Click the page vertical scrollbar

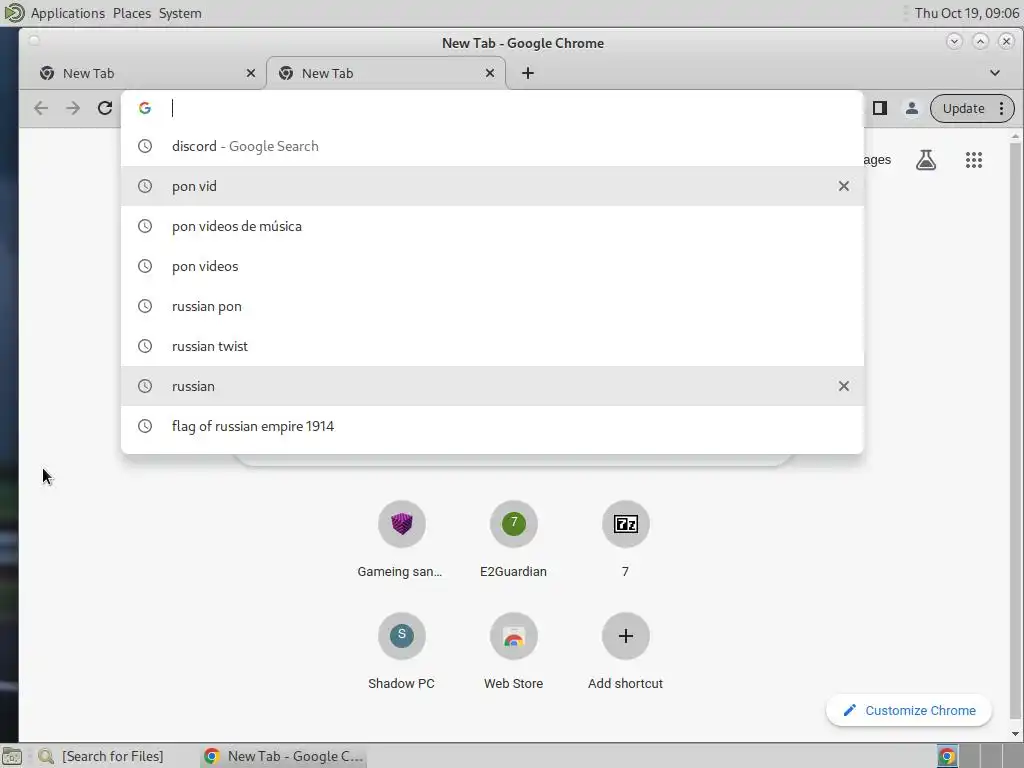click(x=1015, y=431)
